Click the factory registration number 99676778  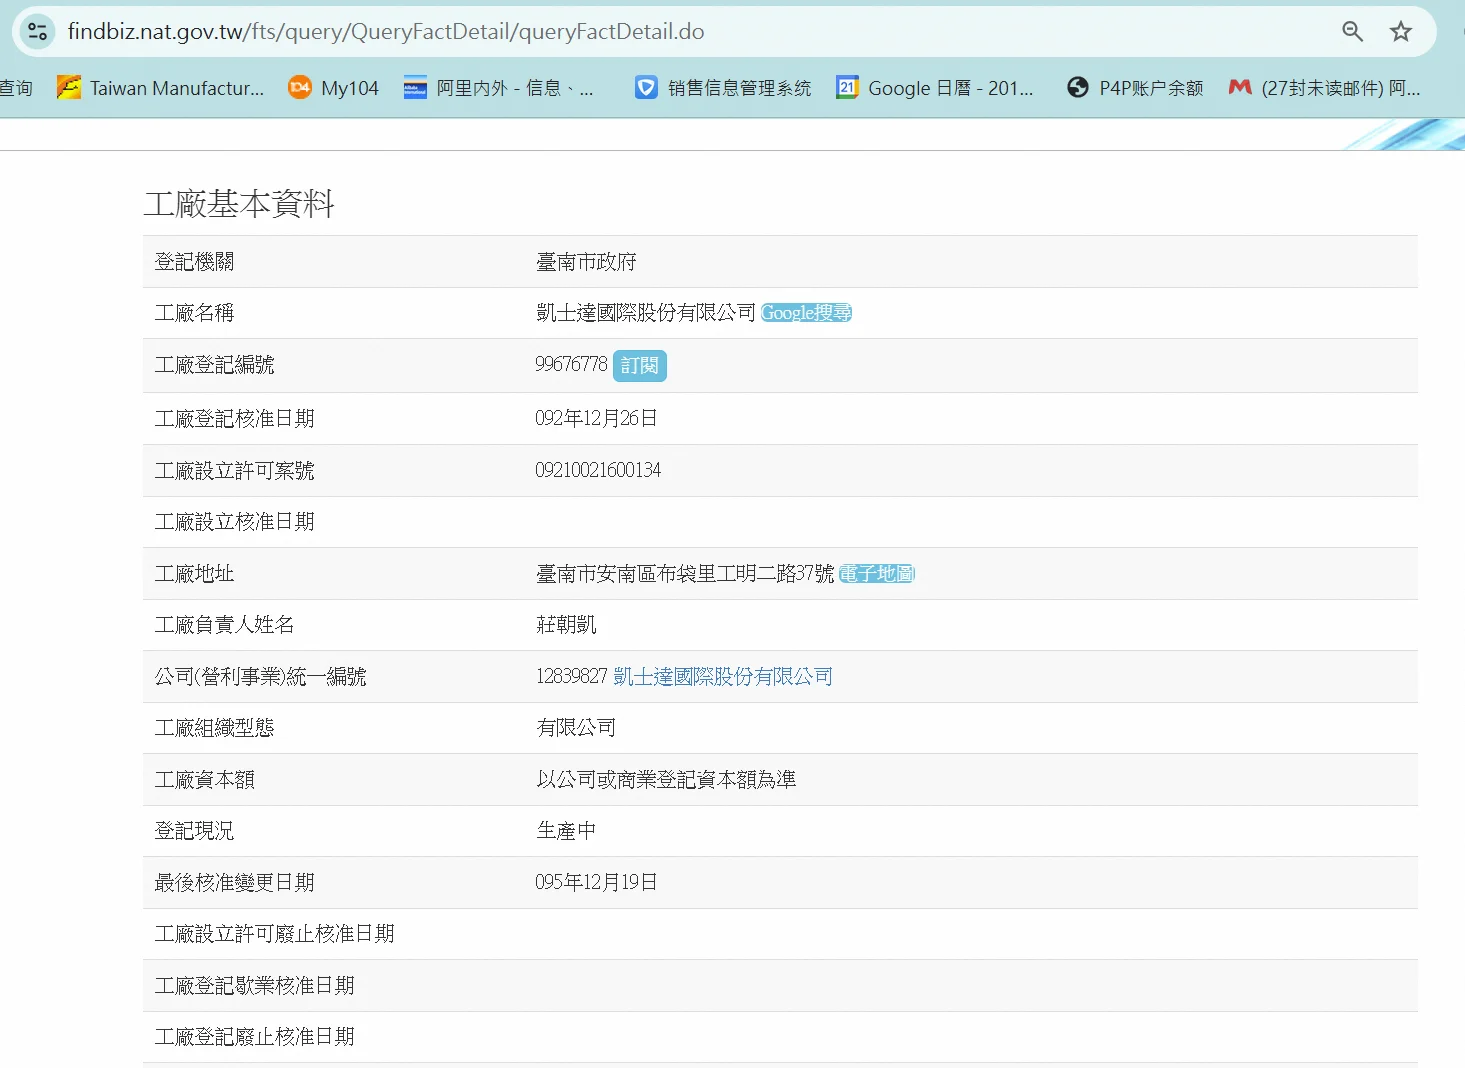(571, 364)
